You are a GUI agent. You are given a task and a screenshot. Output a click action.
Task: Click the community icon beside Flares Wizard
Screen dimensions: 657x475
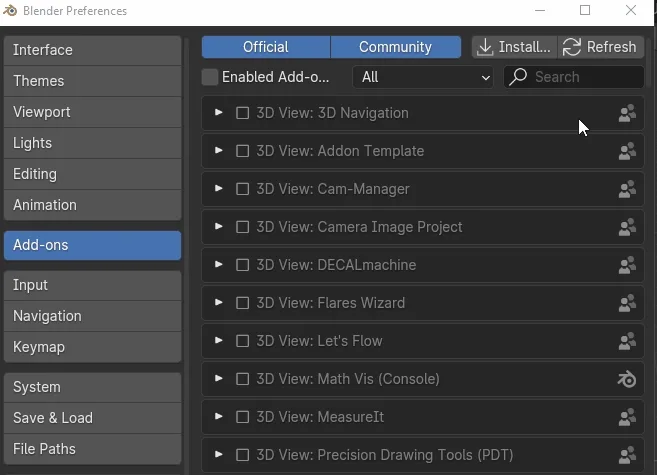coord(627,303)
